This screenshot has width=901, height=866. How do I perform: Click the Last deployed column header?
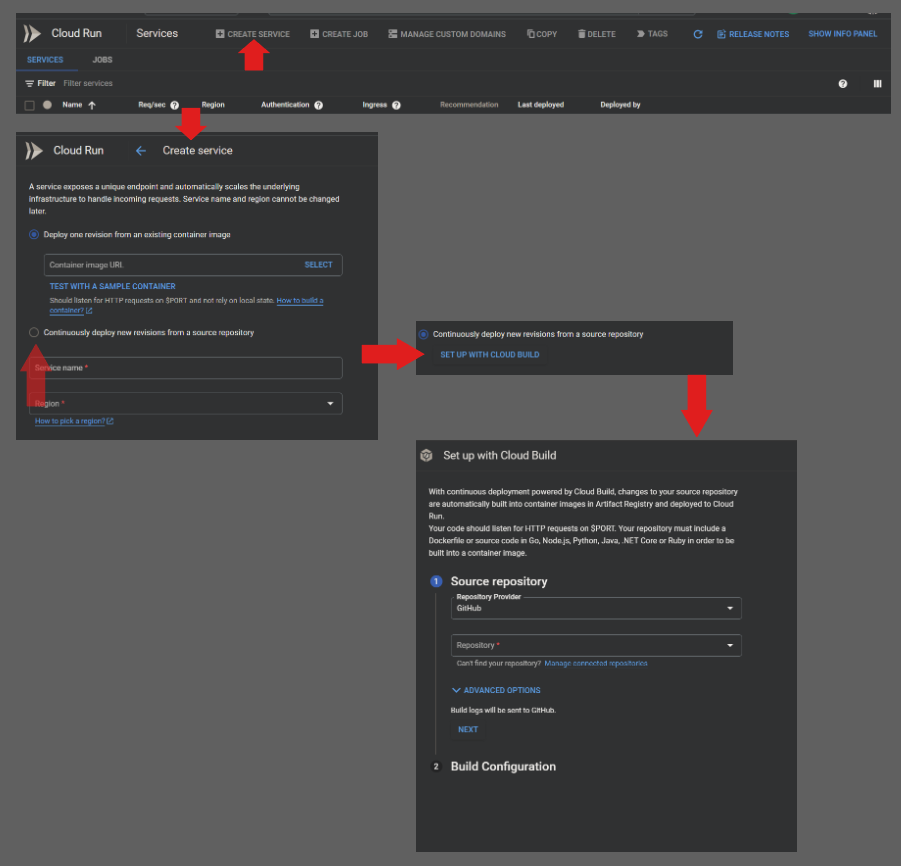tap(541, 105)
